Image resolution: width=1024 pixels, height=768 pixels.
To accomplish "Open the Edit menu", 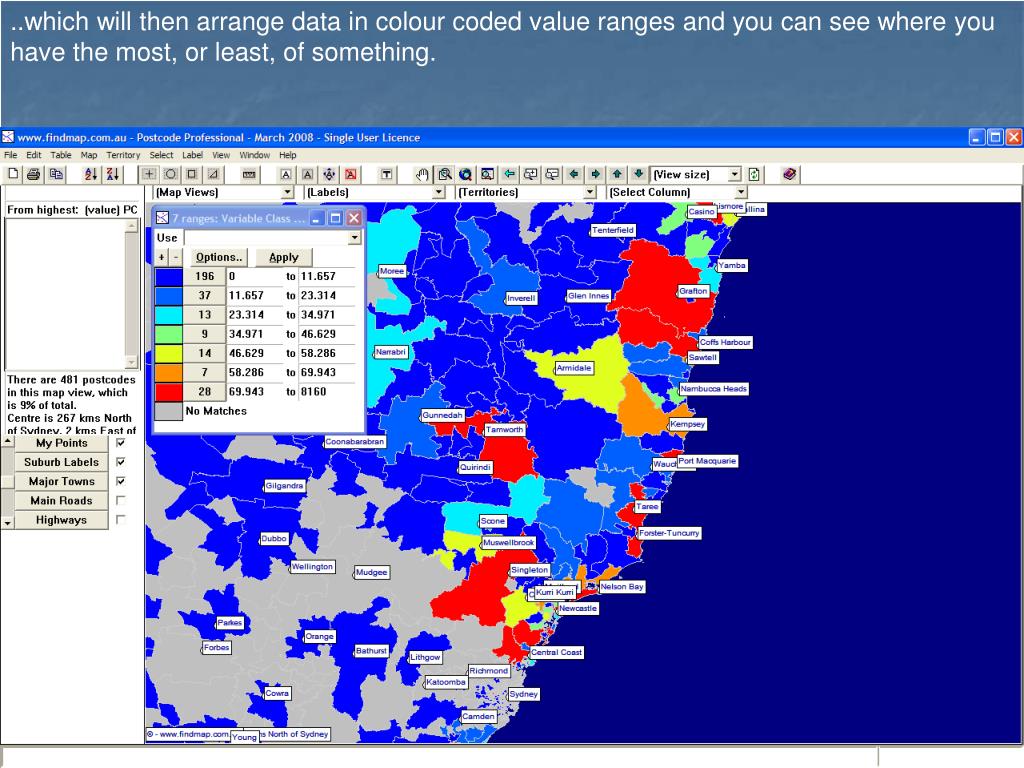I will (x=33, y=155).
